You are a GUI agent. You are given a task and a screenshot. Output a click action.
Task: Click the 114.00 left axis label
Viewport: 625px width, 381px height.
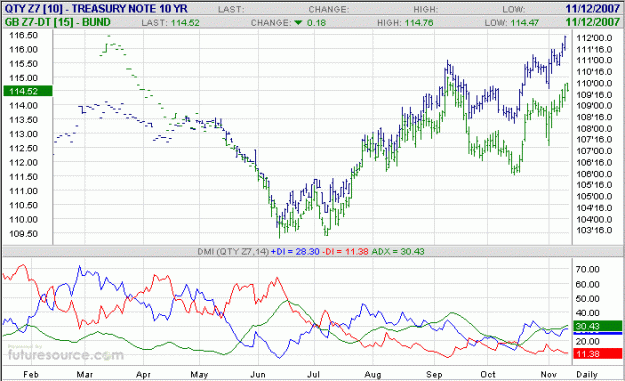click(23, 106)
